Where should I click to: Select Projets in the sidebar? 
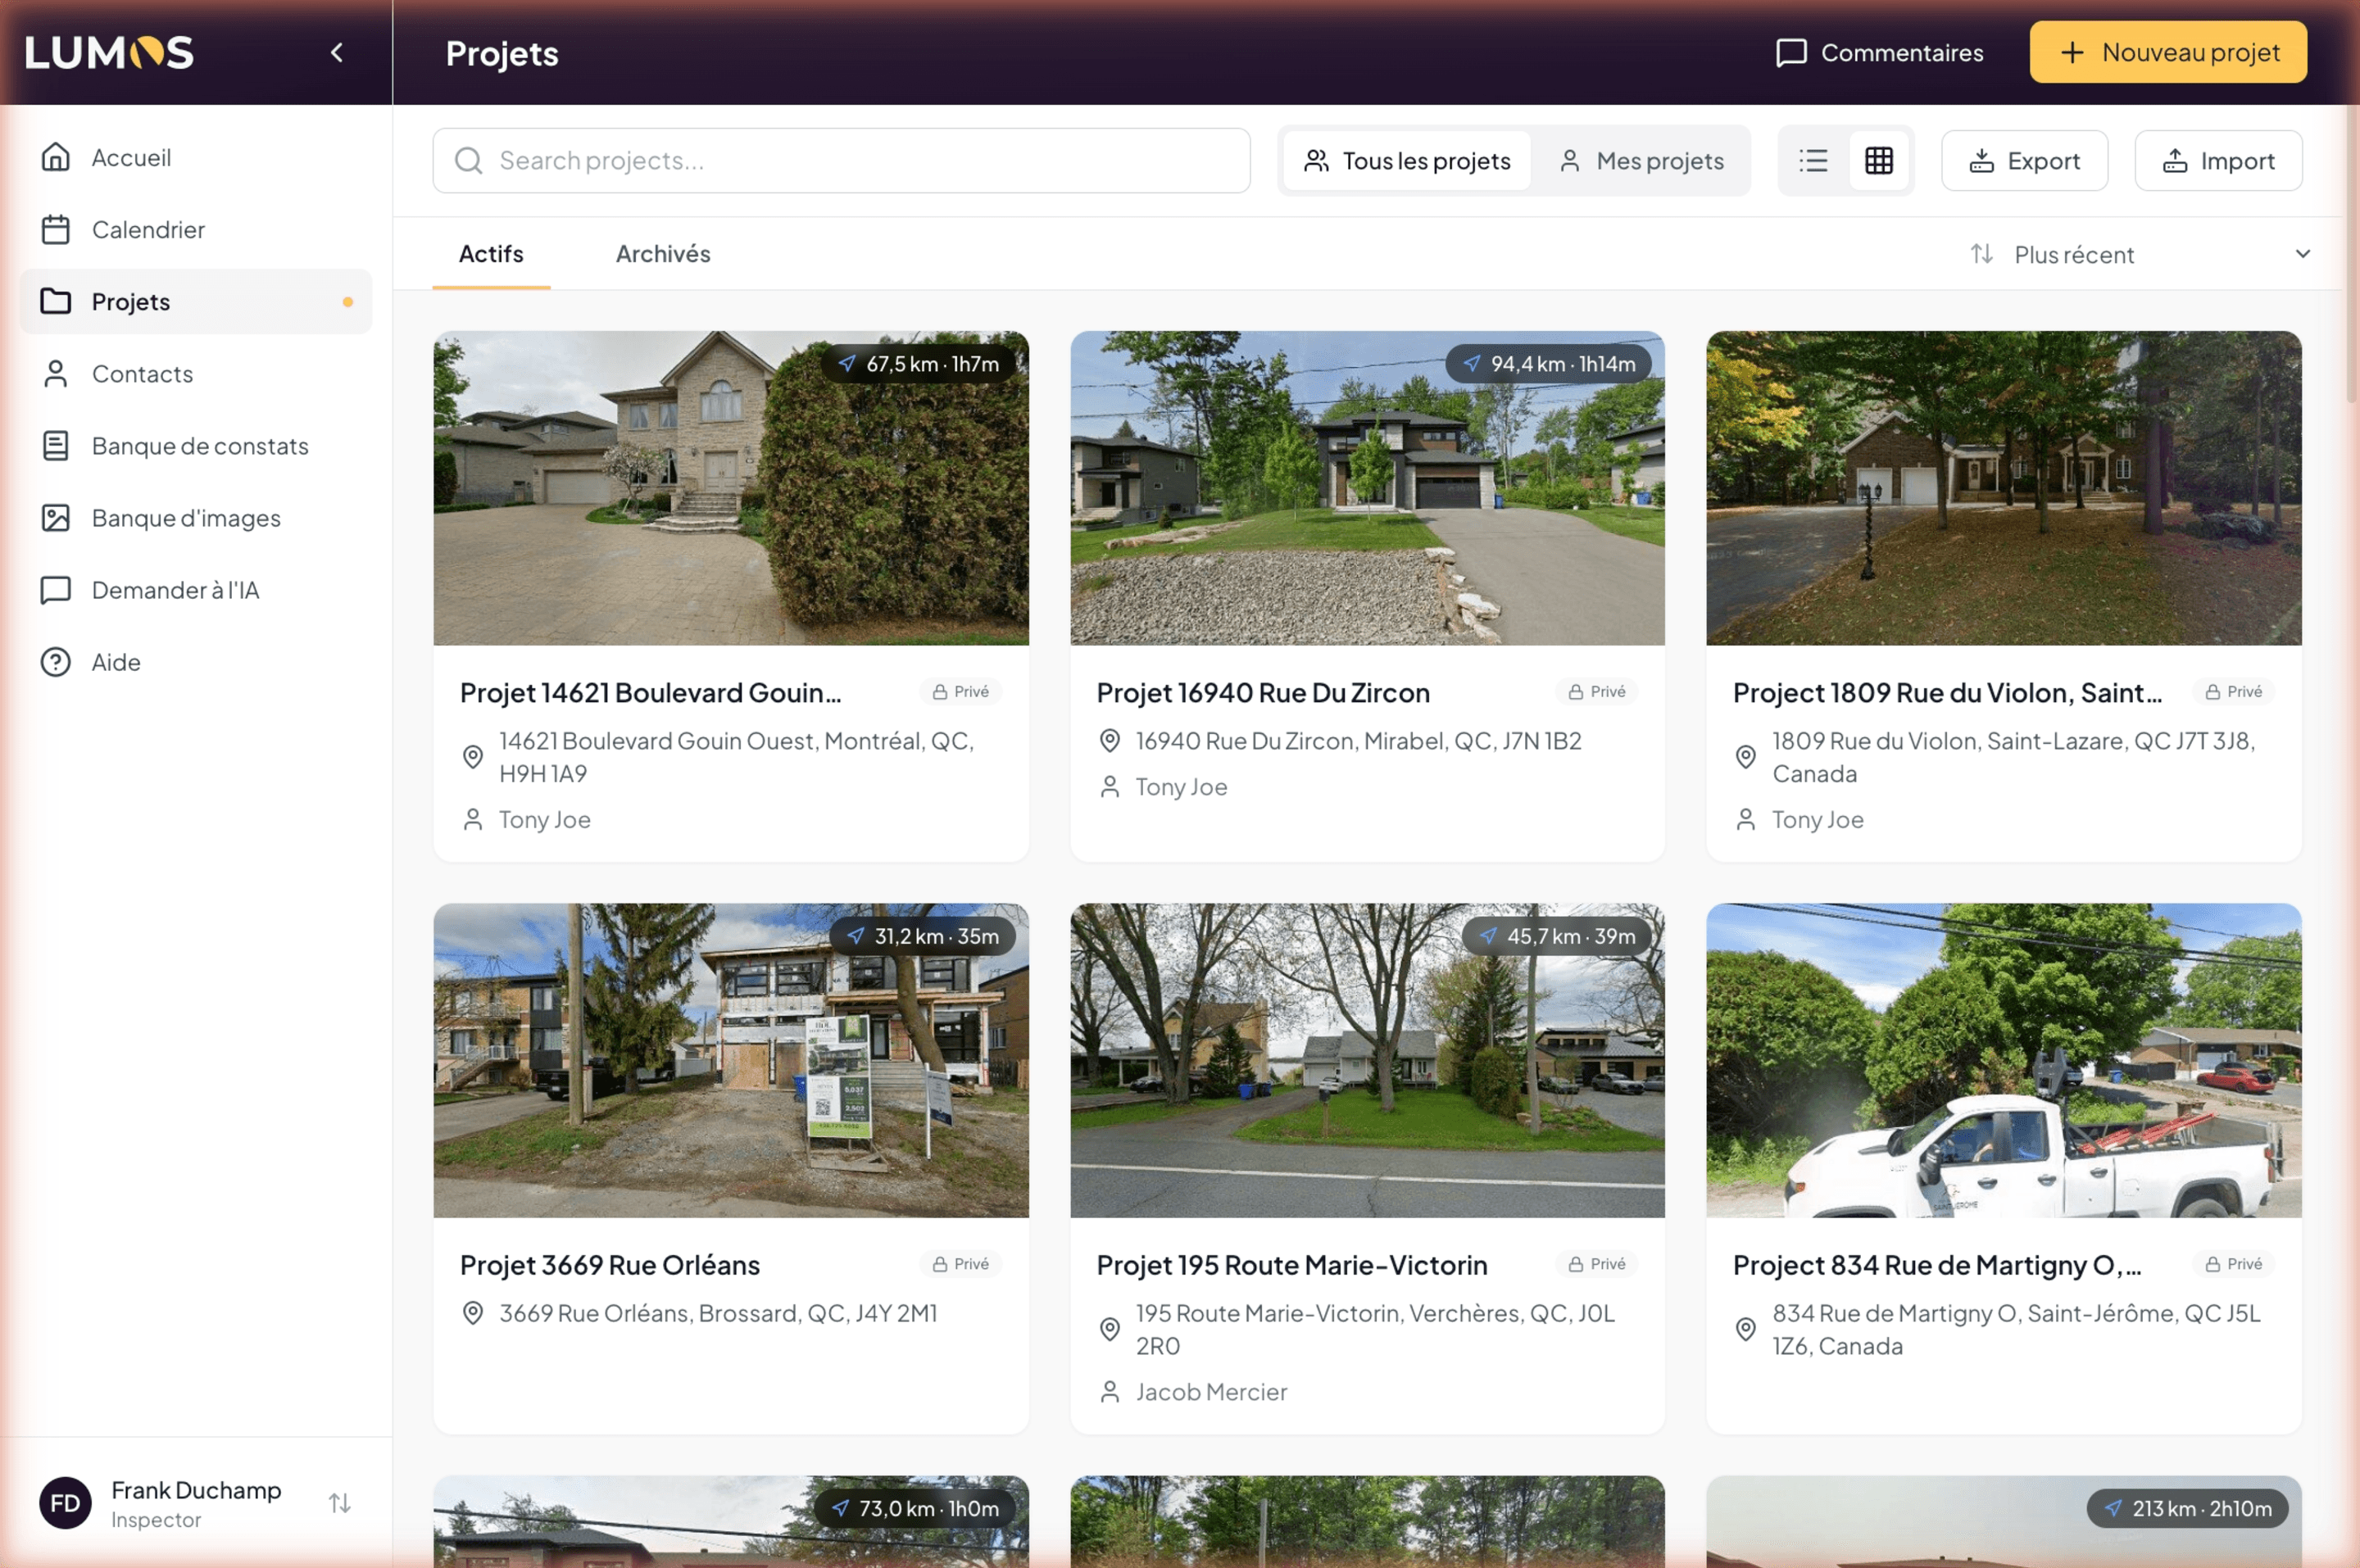click(196, 302)
